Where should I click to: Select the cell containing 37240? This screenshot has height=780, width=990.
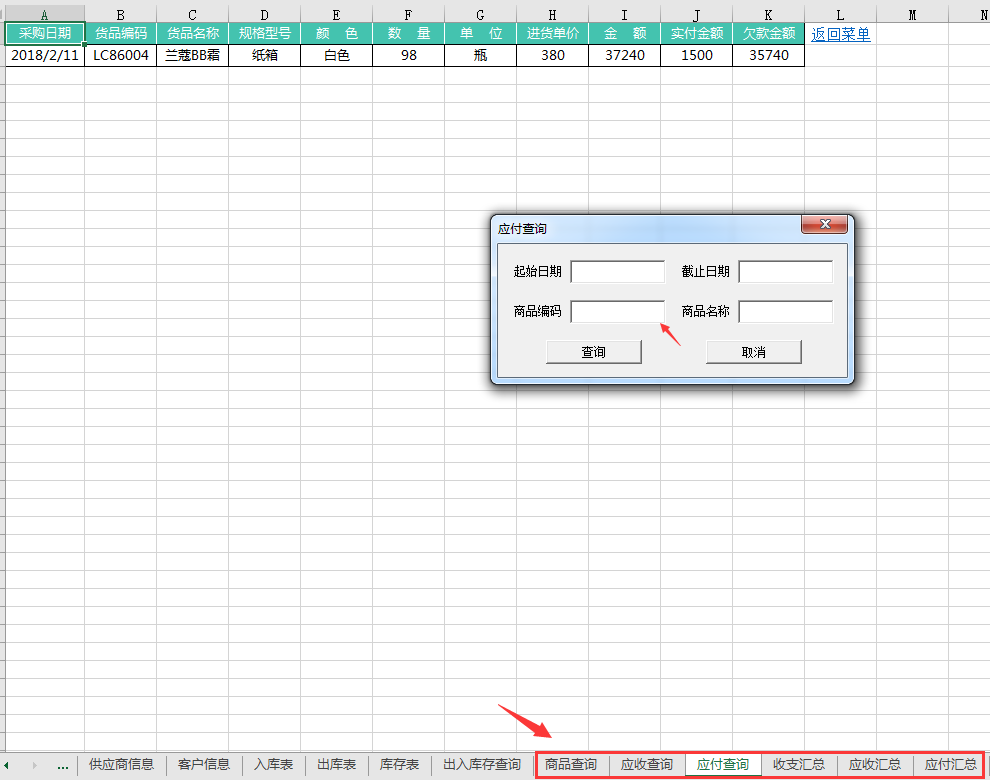(624, 56)
